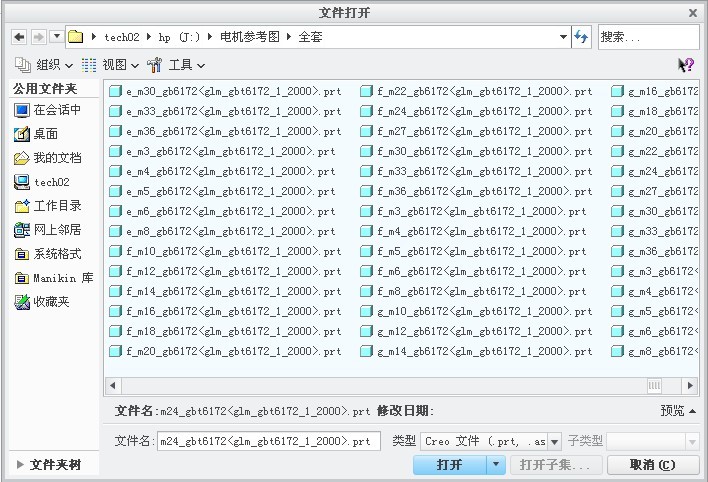Click the 取消 (C) button
The width and height of the screenshot is (708, 482).
coord(653,464)
